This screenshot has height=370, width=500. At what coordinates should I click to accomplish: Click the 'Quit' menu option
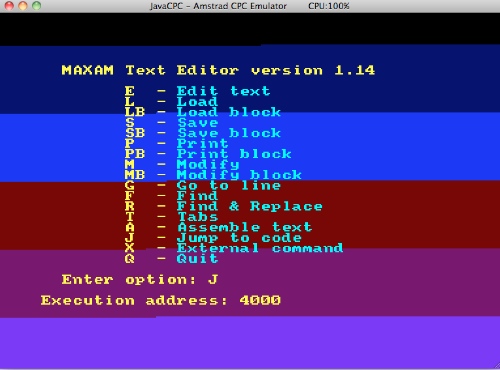(197, 258)
